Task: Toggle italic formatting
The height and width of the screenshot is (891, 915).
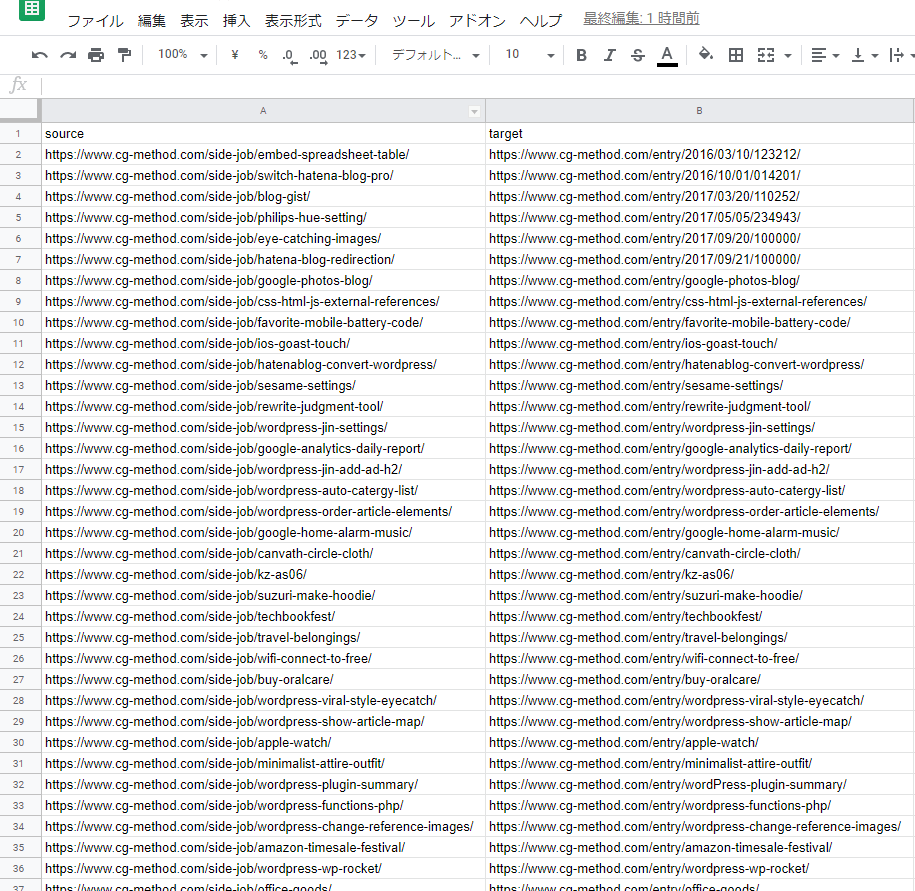Action: click(609, 55)
